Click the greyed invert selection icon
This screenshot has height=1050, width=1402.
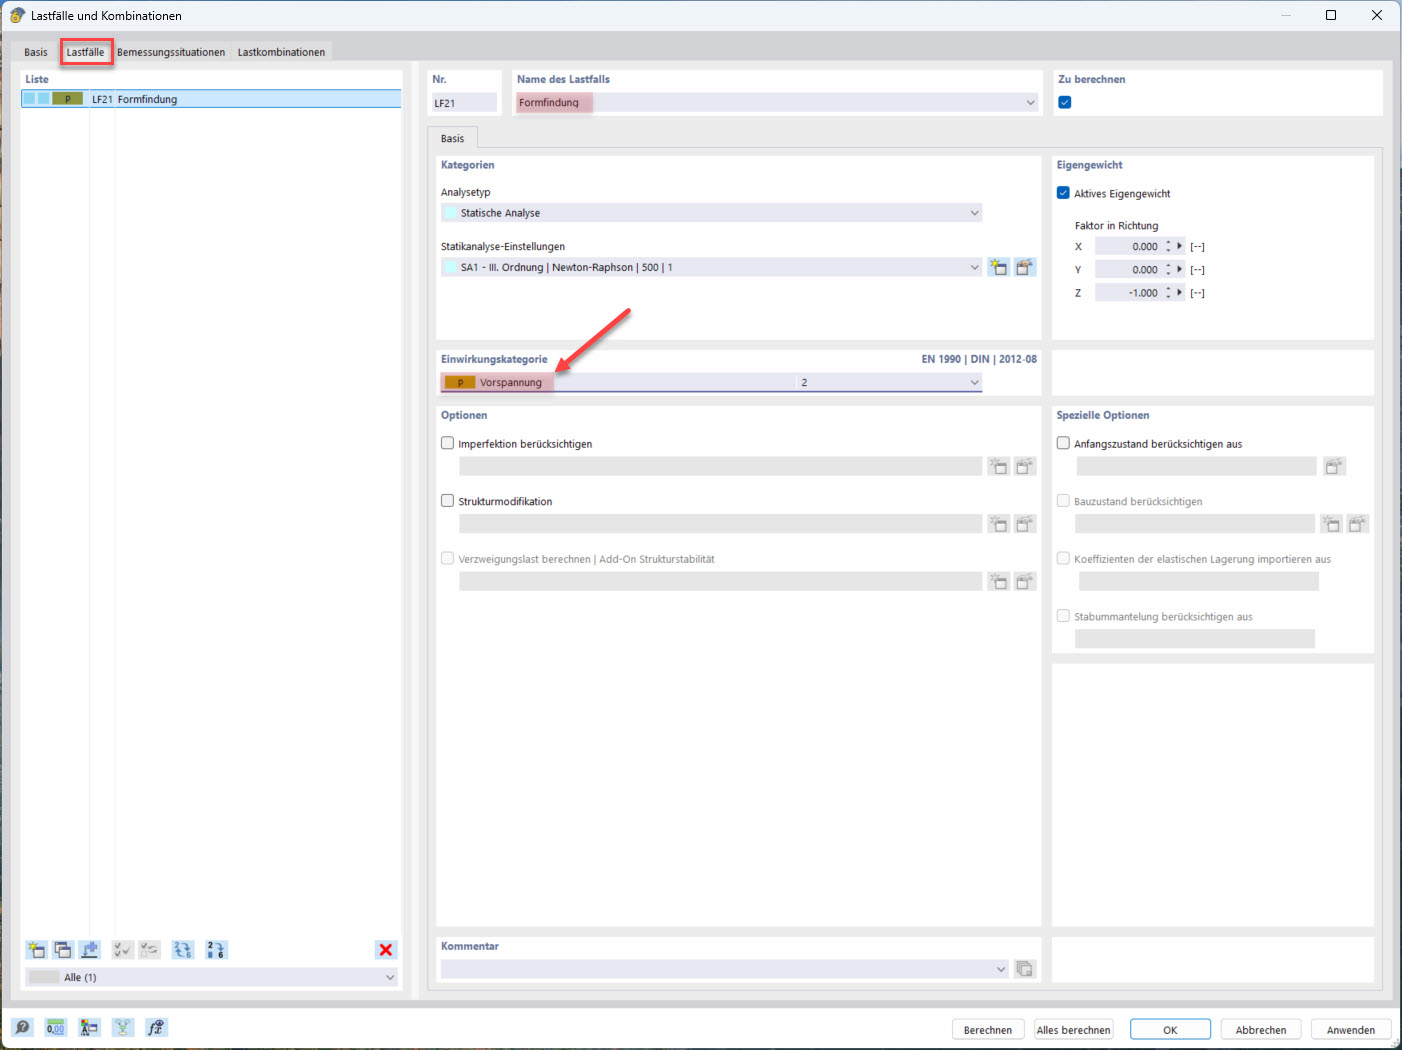[x=150, y=950]
